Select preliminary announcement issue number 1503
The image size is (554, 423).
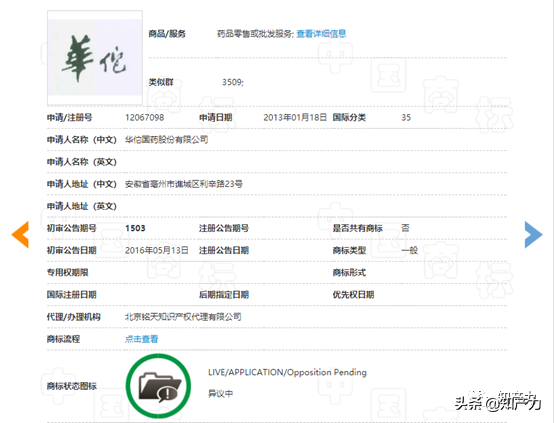(135, 228)
